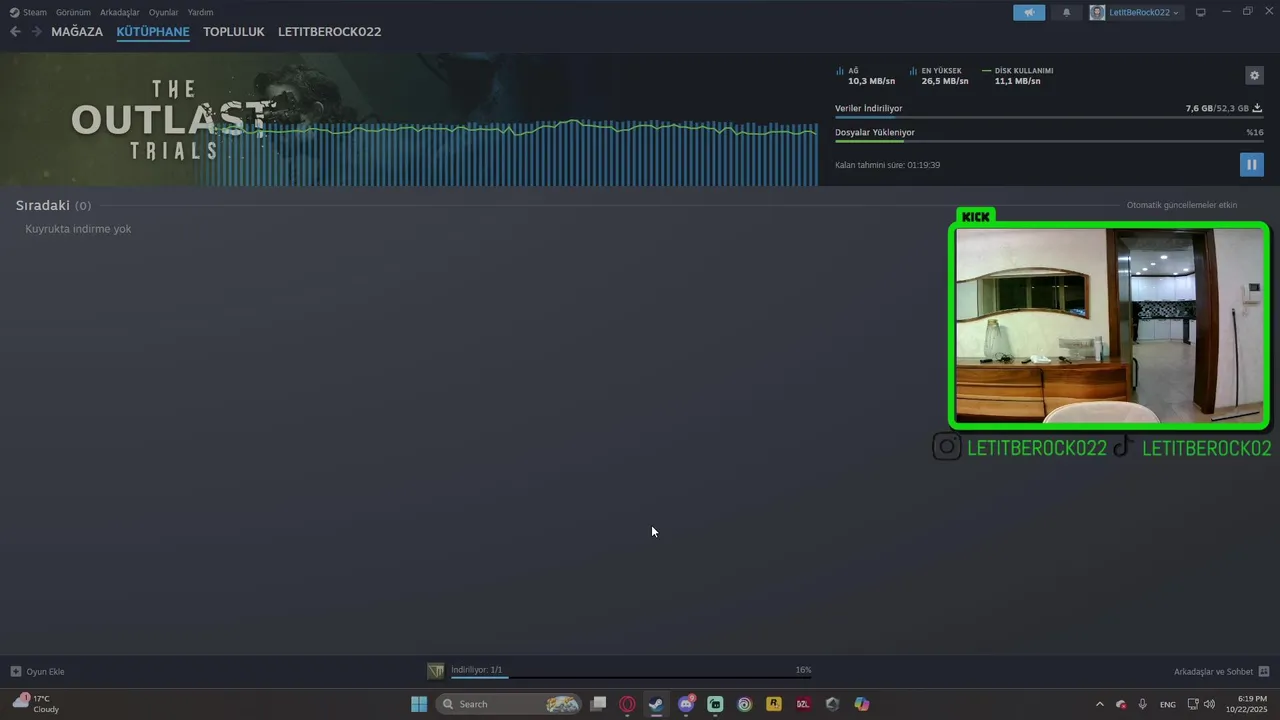Open the Görünüm menu

pyautogui.click(x=73, y=12)
